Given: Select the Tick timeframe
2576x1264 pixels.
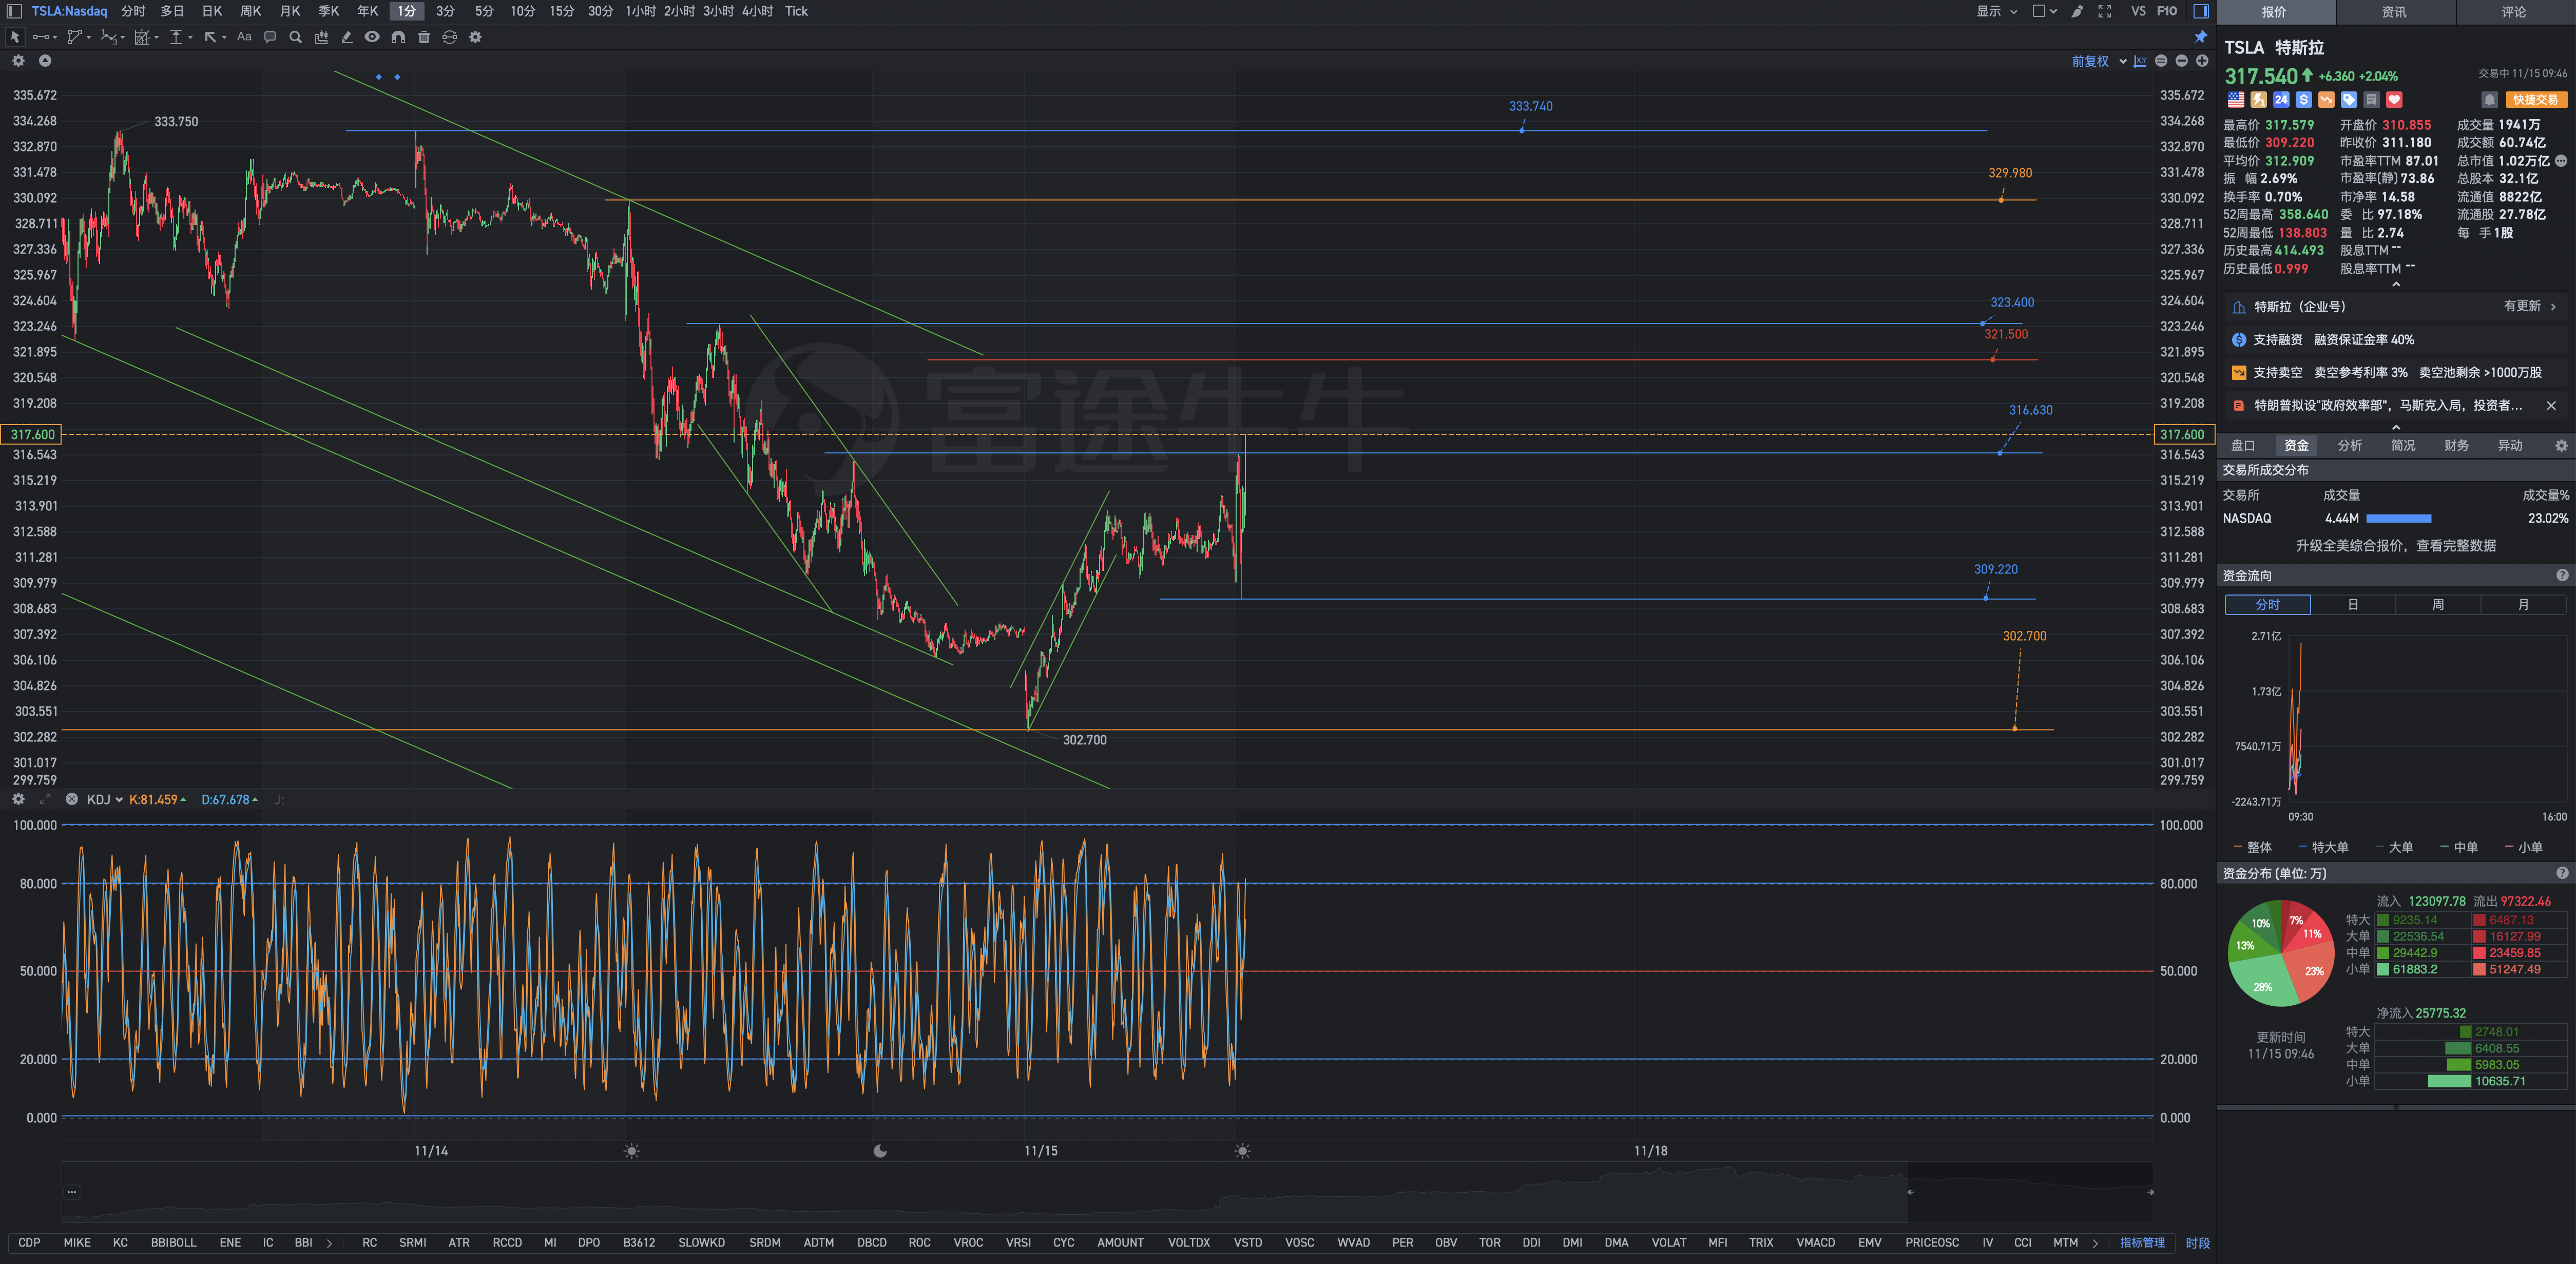Looking at the screenshot, I should pos(796,11).
